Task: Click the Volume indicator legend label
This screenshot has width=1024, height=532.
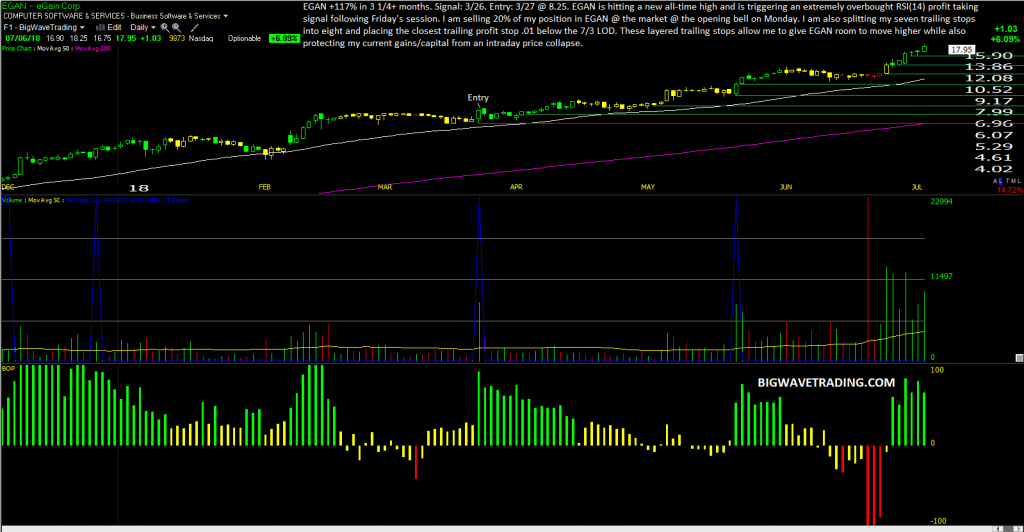Action: tap(12, 200)
